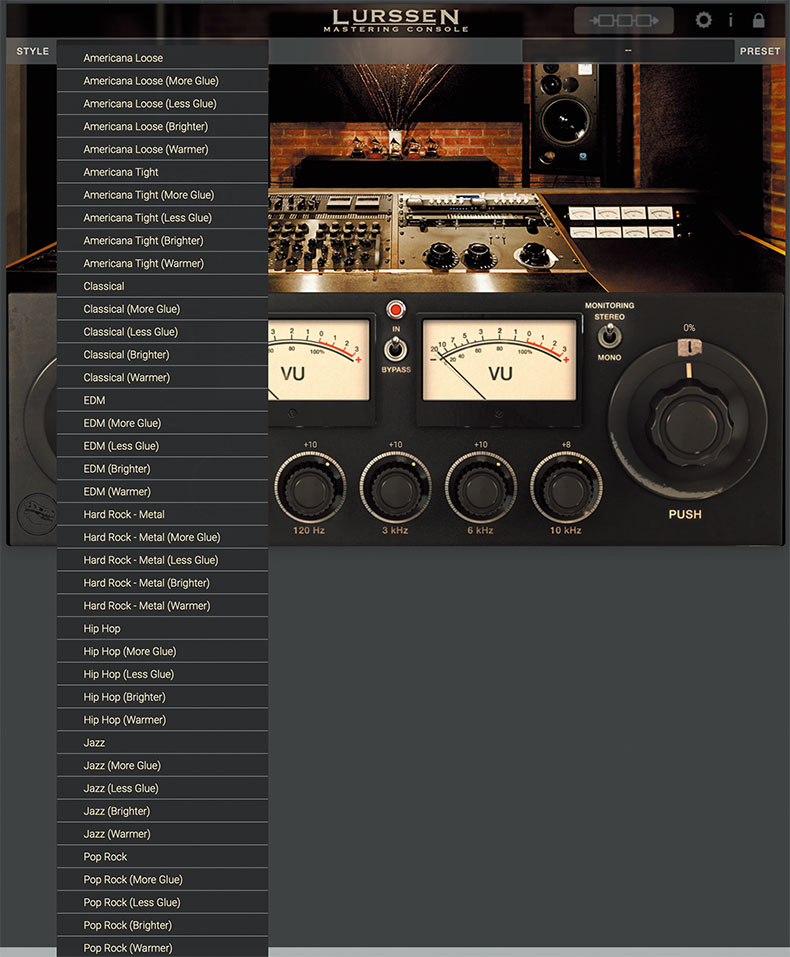Toggle the IN/BYPASS switch
The width and height of the screenshot is (790, 957).
click(x=396, y=349)
